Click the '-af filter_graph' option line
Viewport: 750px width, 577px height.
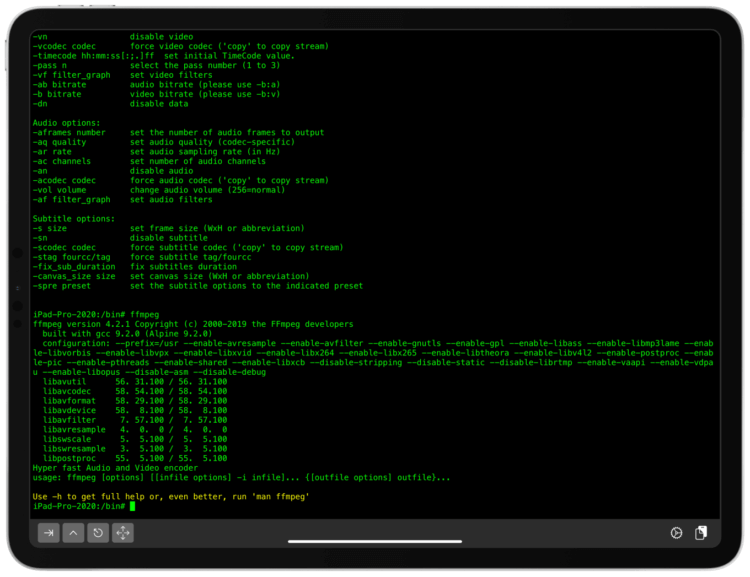click(122, 199)
